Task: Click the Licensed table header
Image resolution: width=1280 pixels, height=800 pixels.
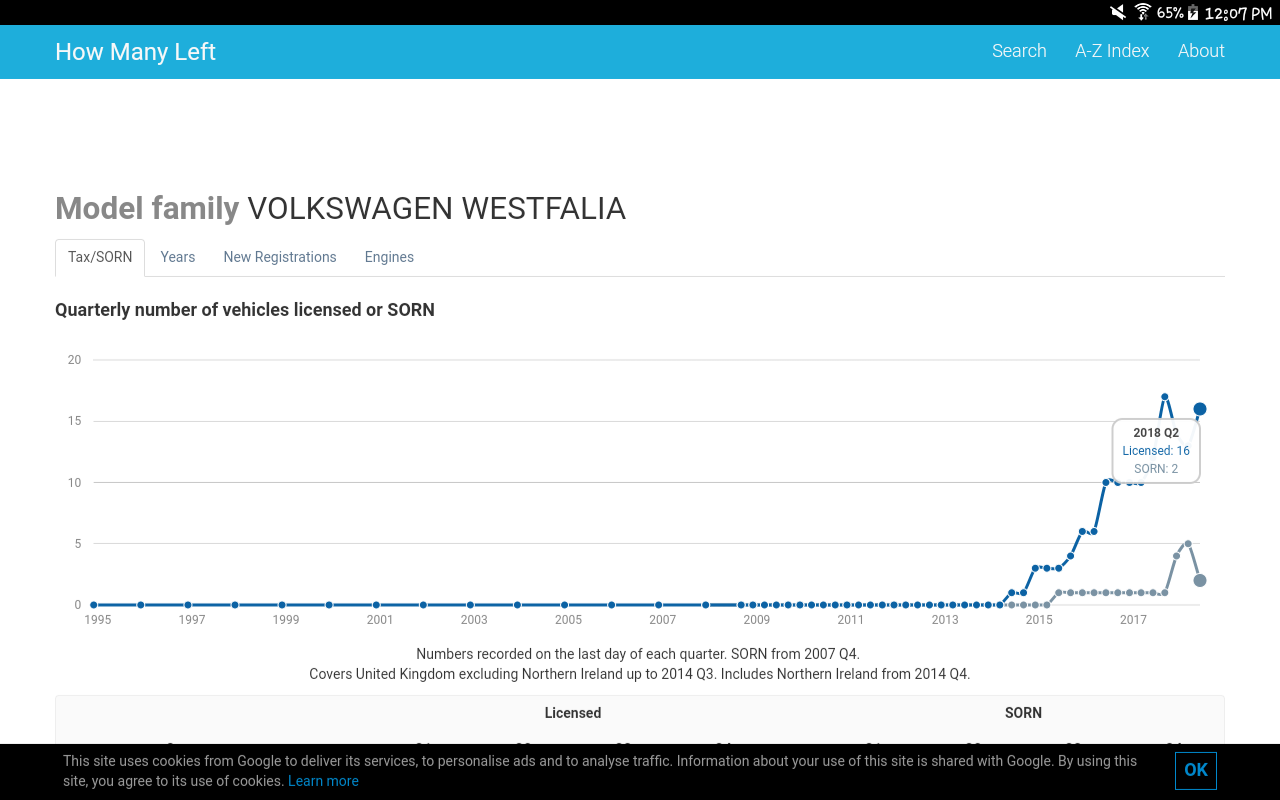Action: point(573,713)
